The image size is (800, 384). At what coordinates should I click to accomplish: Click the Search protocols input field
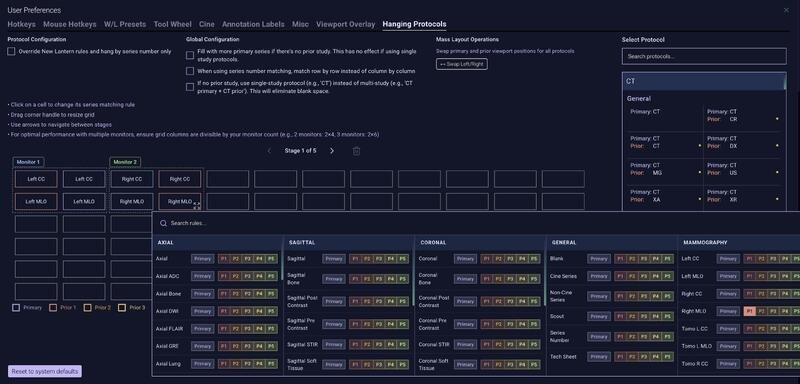coord(704,57)
